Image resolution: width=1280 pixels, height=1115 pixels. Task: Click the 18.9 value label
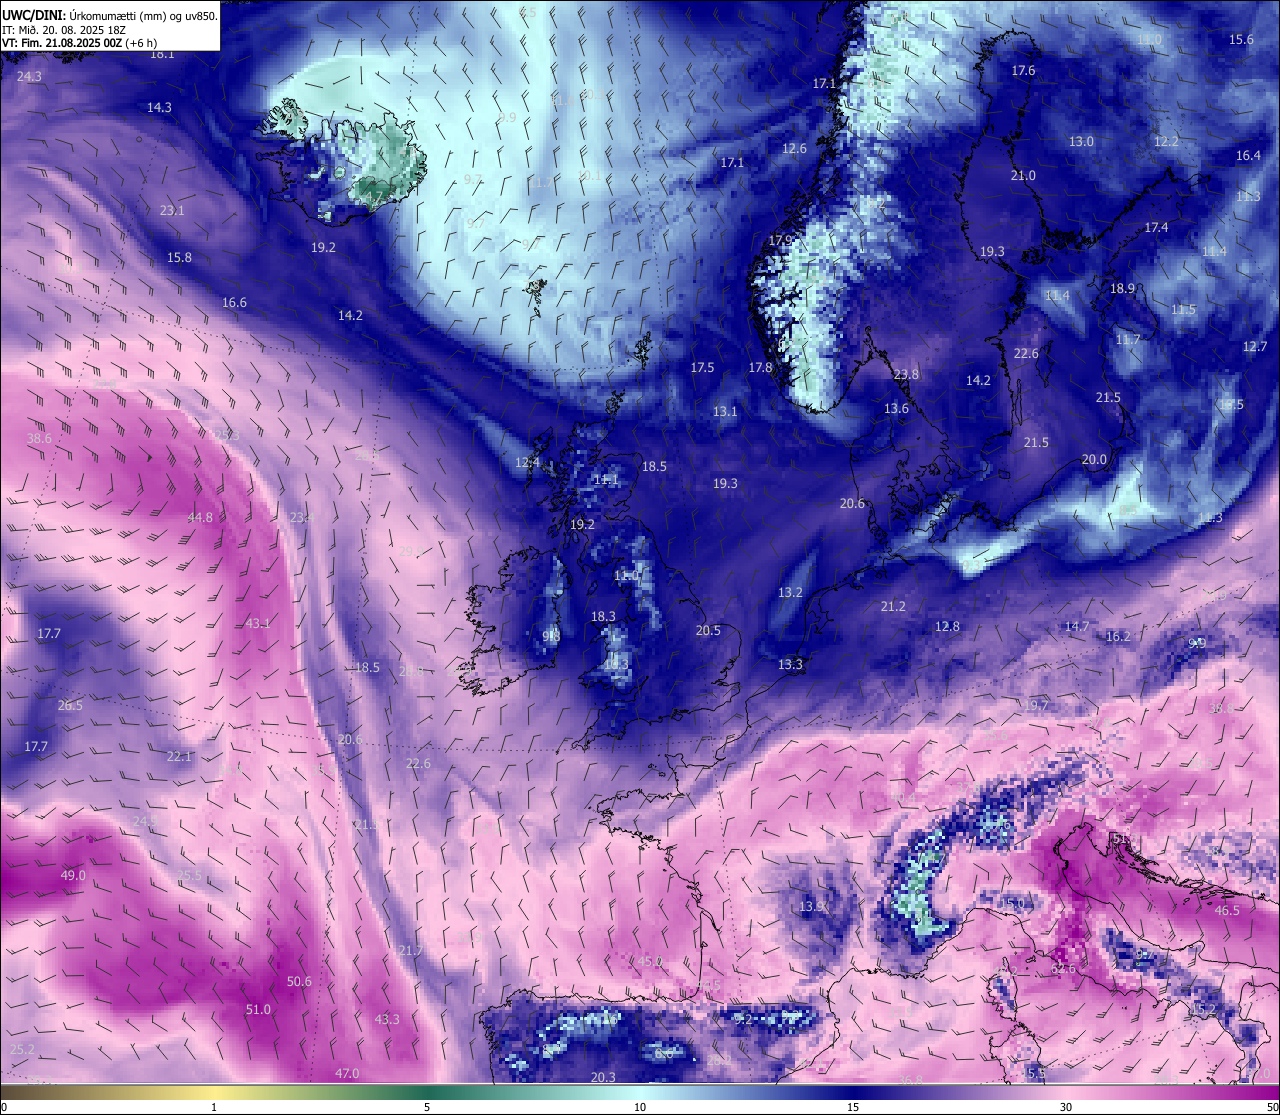click(1122, 288)
